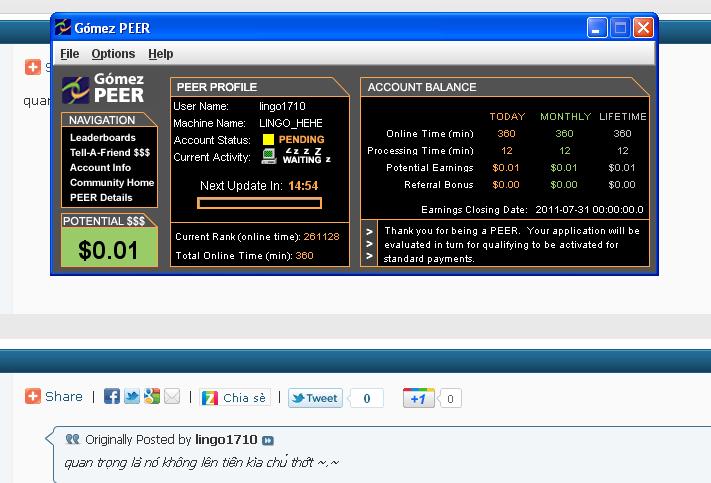This screenshot has height=483, width=711.
Task: Click the Next Update progress bar
Action: (x=259, y=203)
